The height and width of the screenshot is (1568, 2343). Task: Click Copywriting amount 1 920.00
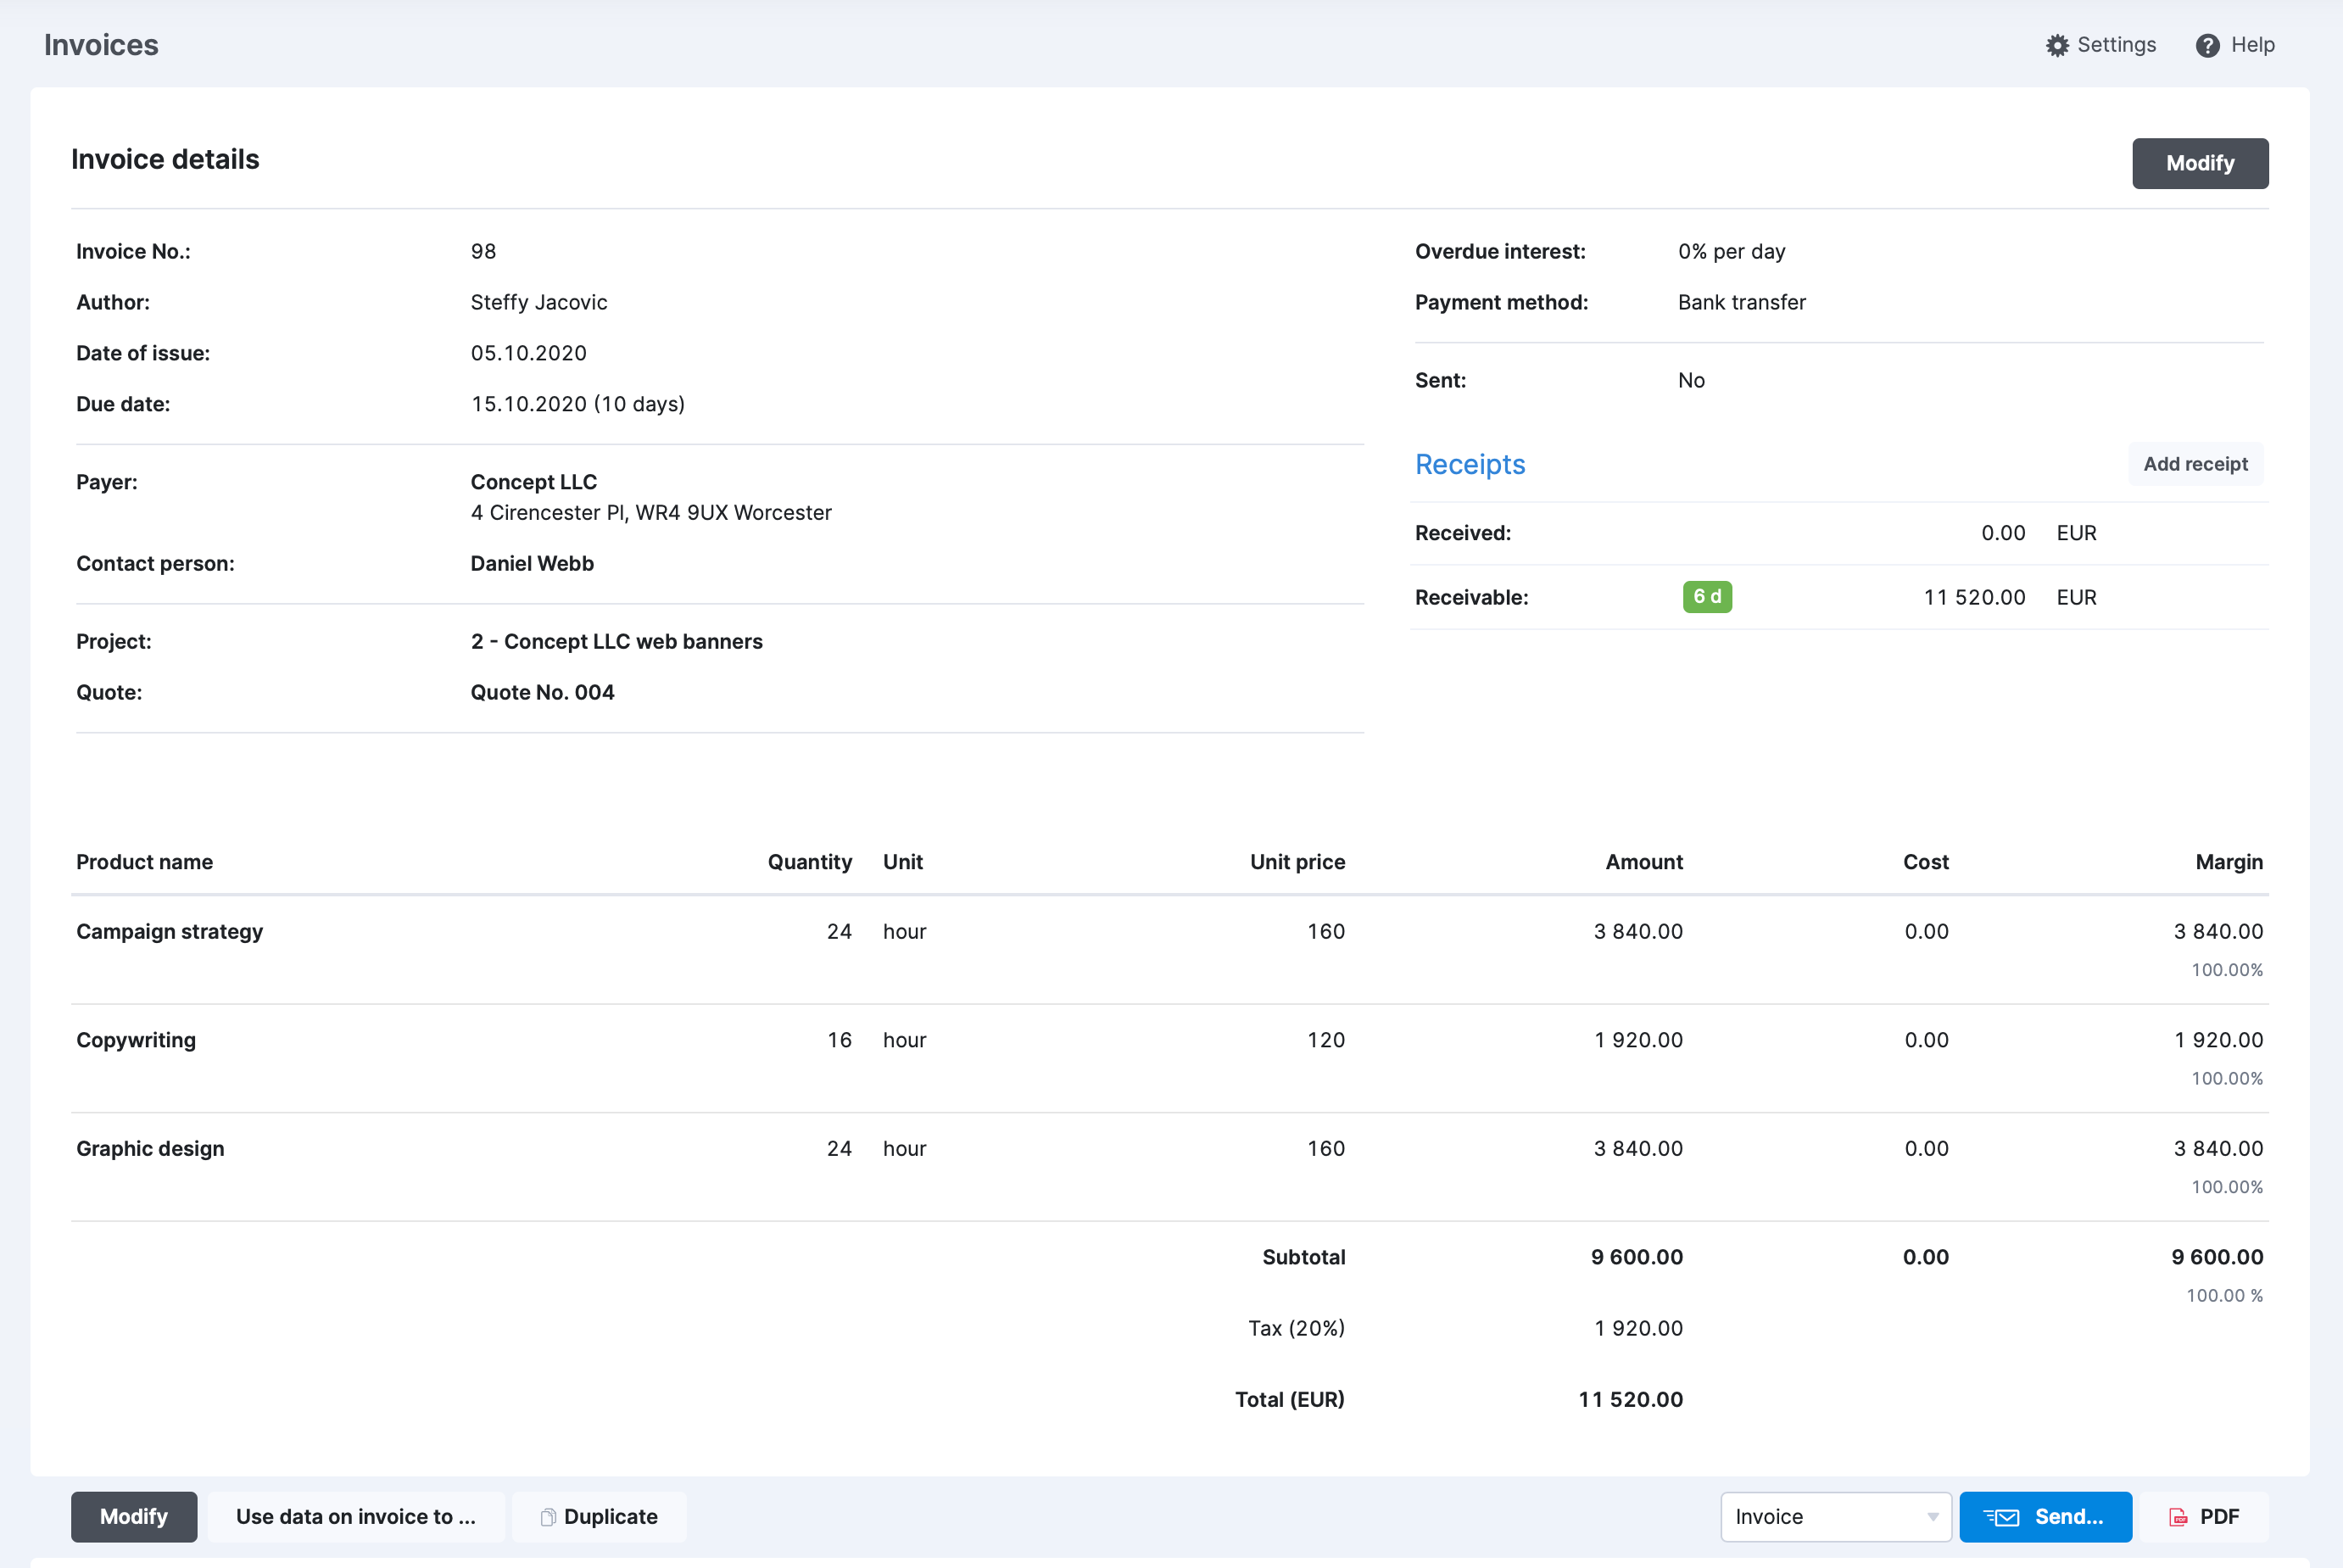tap(1638, 1040)
